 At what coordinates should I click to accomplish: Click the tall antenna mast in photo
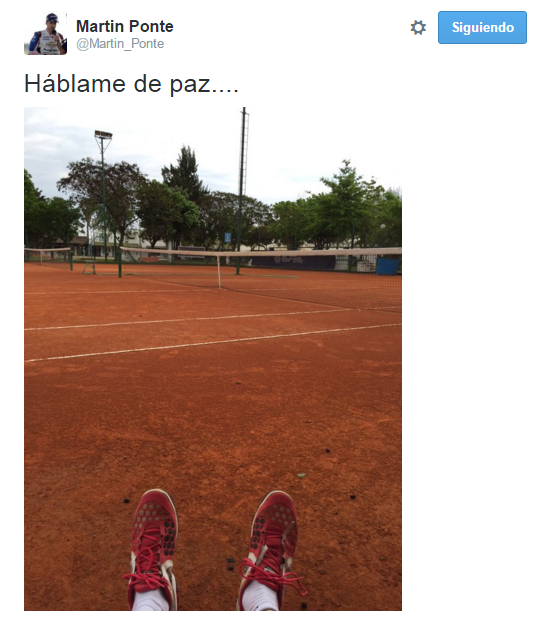coord(241,189)
